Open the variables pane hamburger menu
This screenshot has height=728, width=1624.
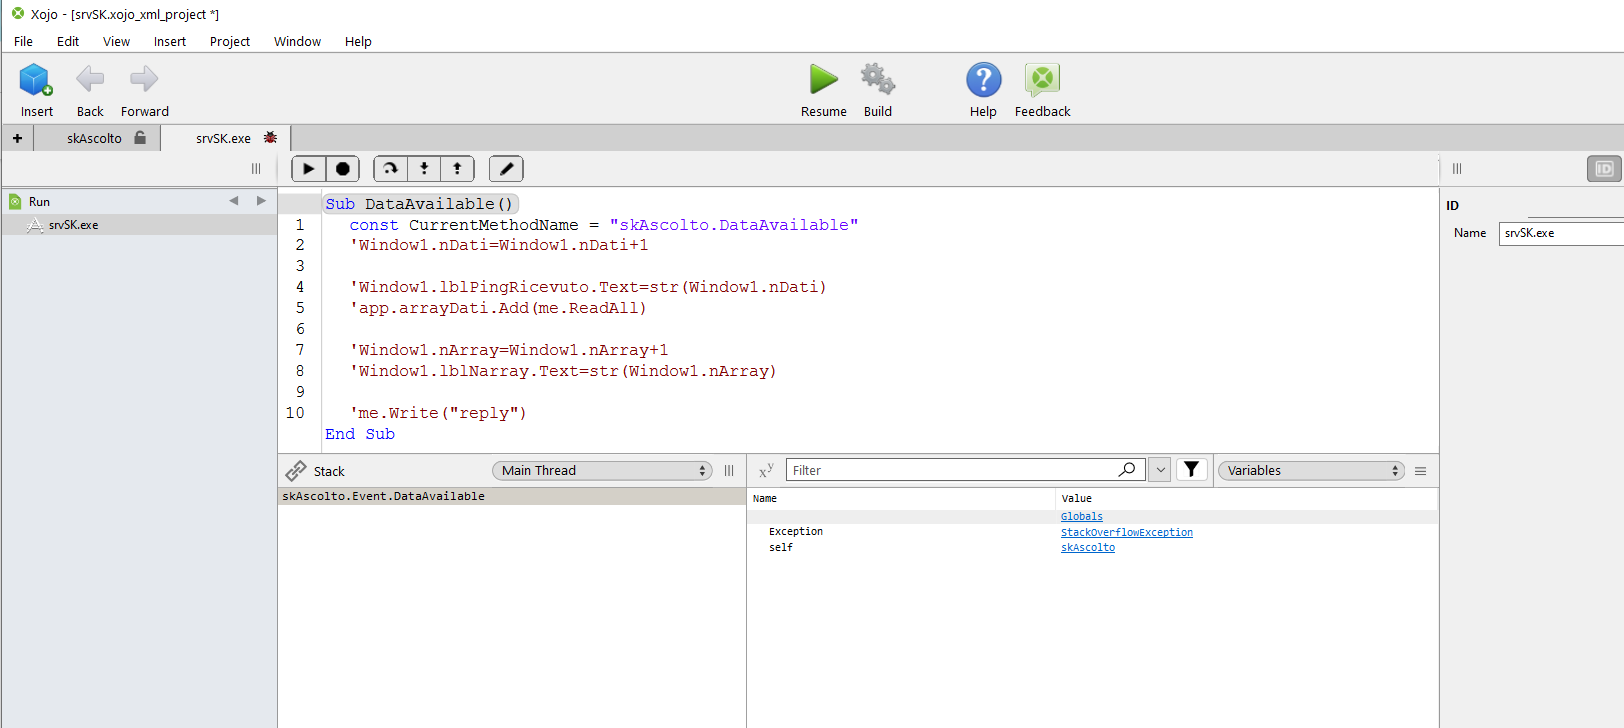click(1420, 471)
